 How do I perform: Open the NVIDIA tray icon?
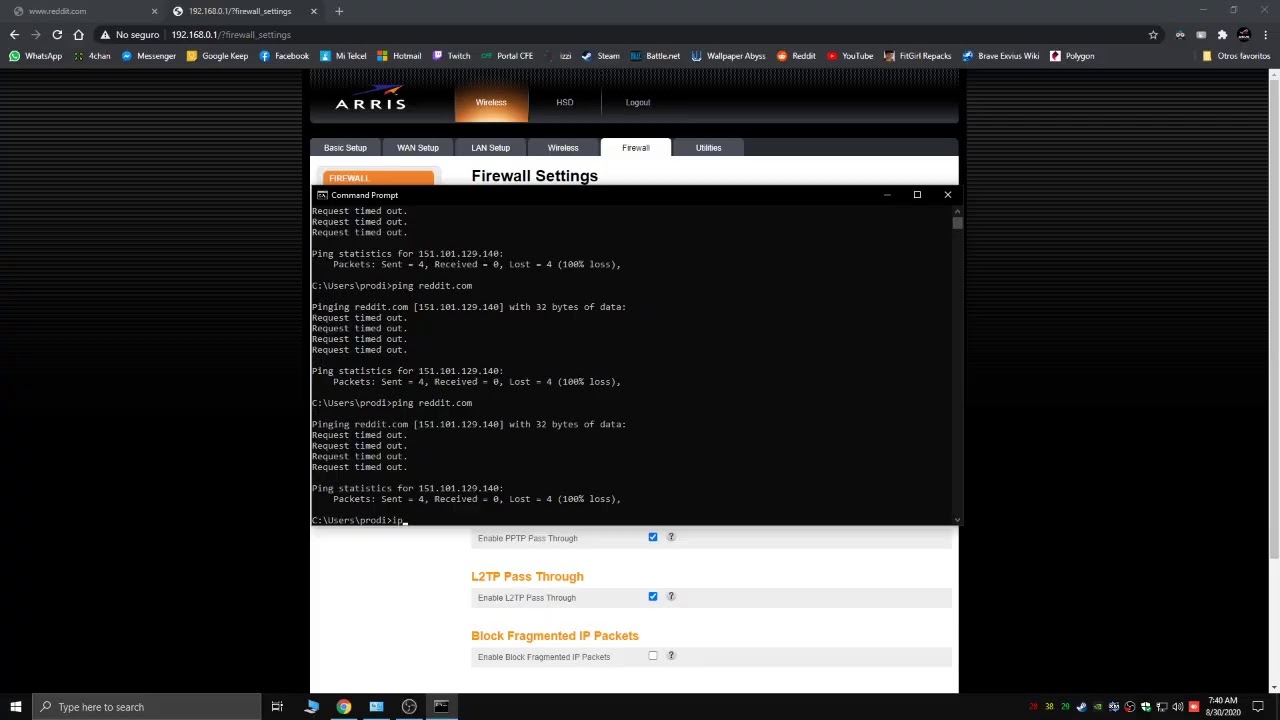[1097, 707]
